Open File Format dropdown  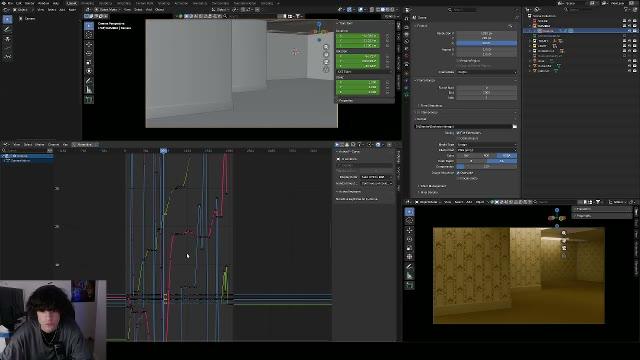point(487,150)
